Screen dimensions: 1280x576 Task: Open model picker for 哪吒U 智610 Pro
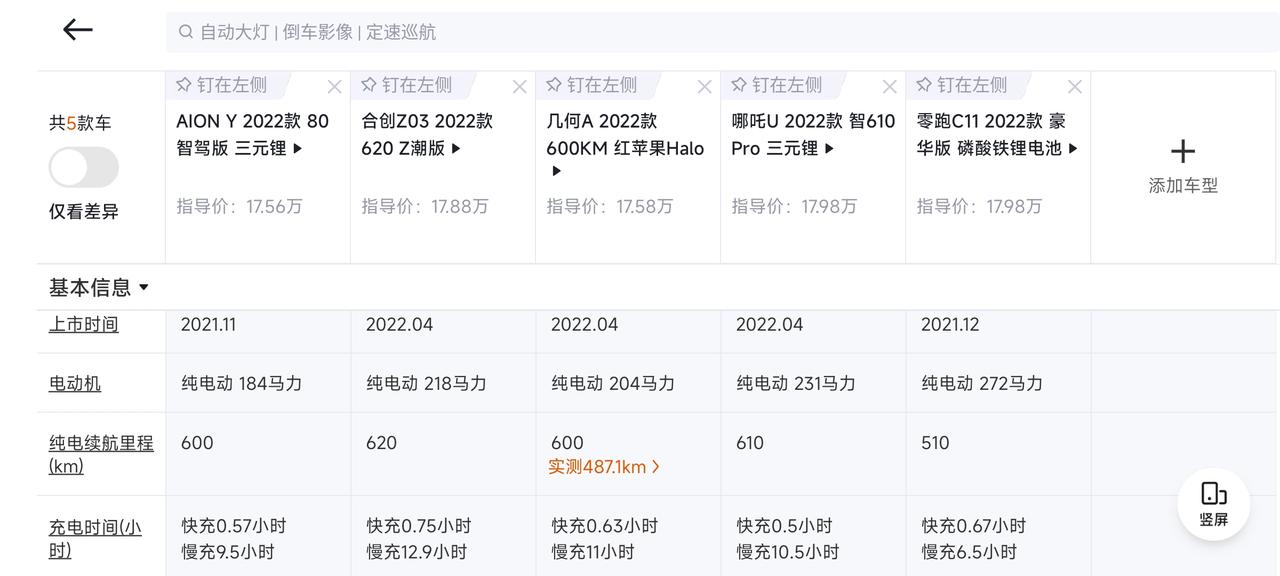click(x=813, y=135)
